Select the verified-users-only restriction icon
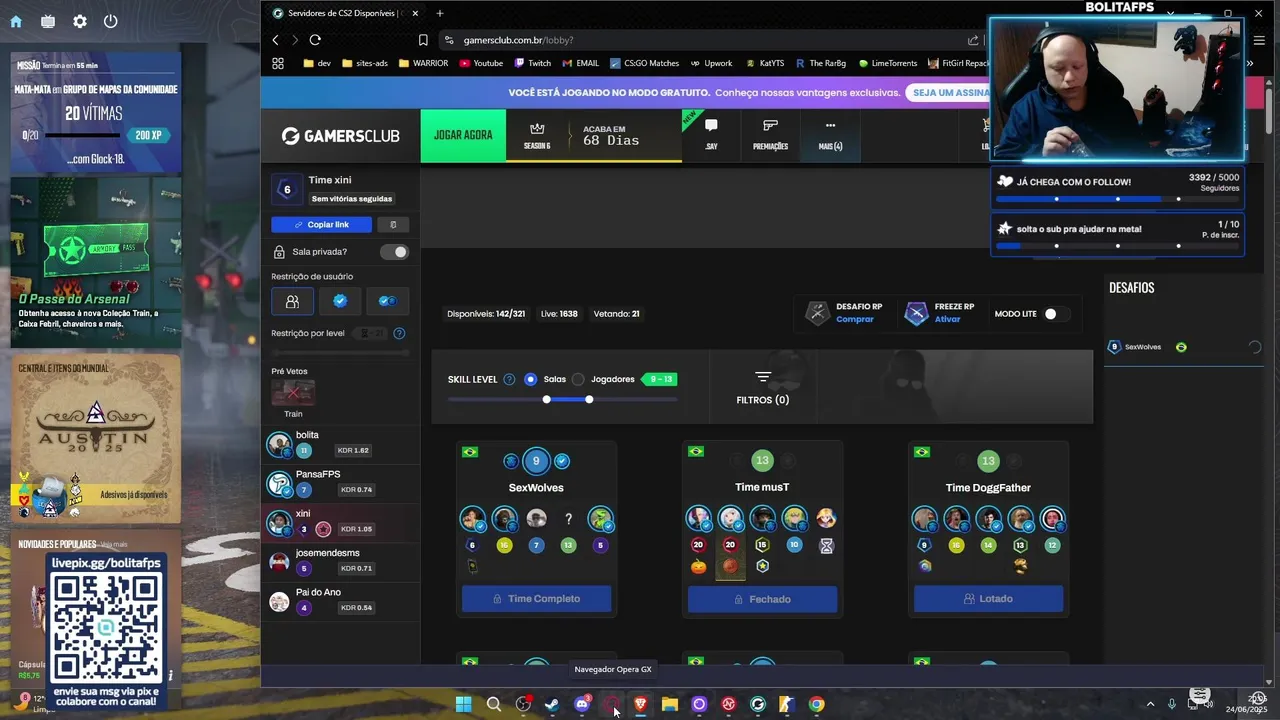This screenshot has width=1280, height=720. tap(340, 301)
